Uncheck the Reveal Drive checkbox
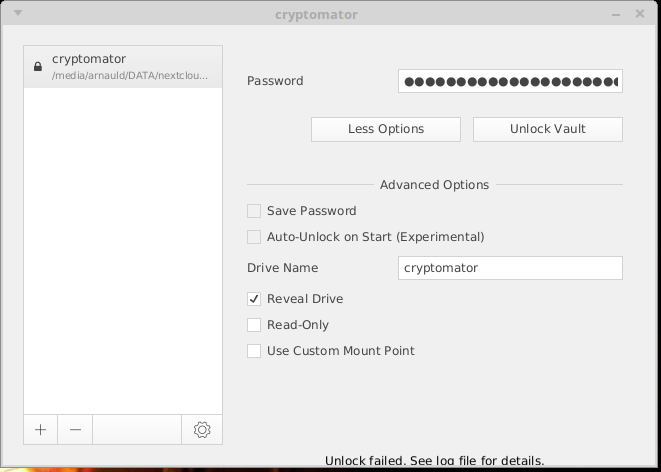Screen dimensions: 661x472 254,299
